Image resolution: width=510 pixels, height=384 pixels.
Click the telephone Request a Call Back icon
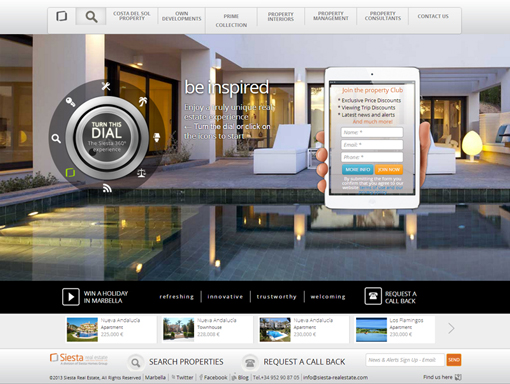(373, 296)
